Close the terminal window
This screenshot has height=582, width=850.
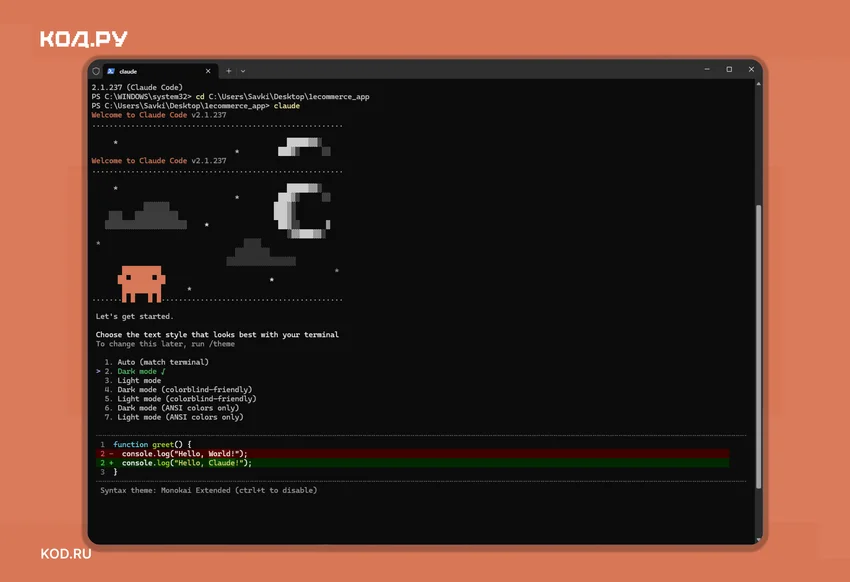(751, 69)
